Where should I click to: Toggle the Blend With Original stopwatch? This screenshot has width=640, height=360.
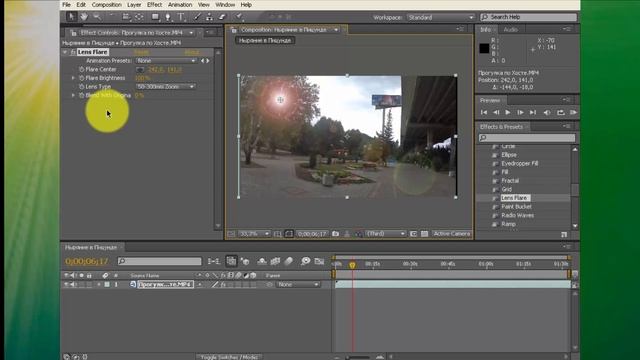click(81, 95)
